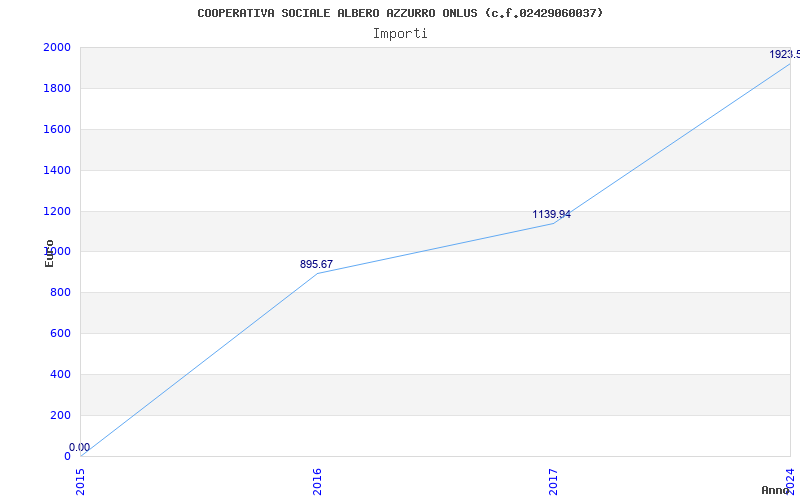Viewport: 800px width, 500px height.
Task: Click the 1800 y-axis tick label
Action: click(x=57, y=88)
